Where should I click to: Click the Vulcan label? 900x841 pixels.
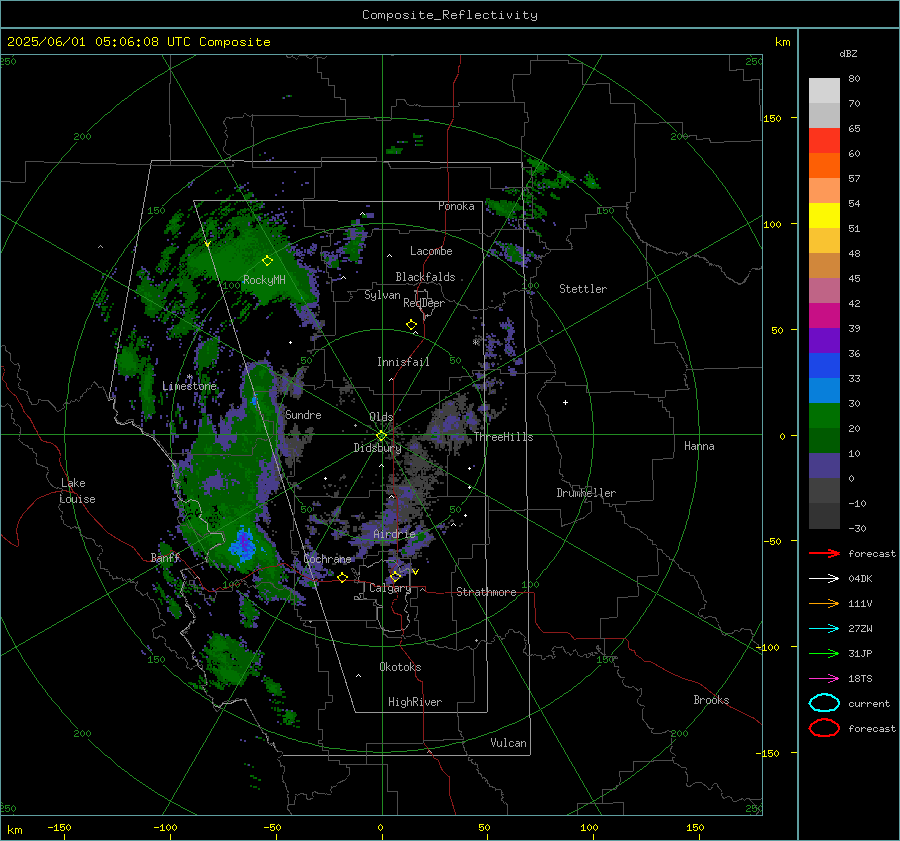click(508, 743)
